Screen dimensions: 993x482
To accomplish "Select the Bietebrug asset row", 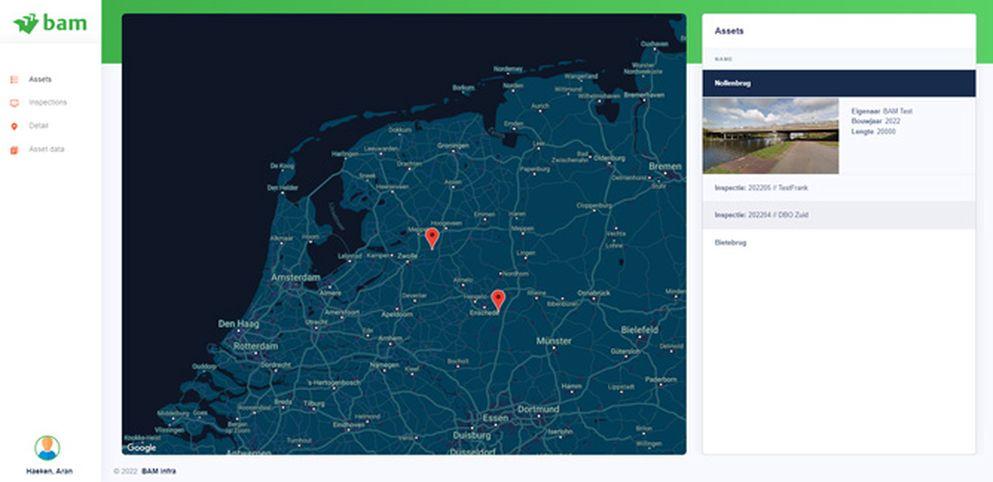I will point(838,243).
